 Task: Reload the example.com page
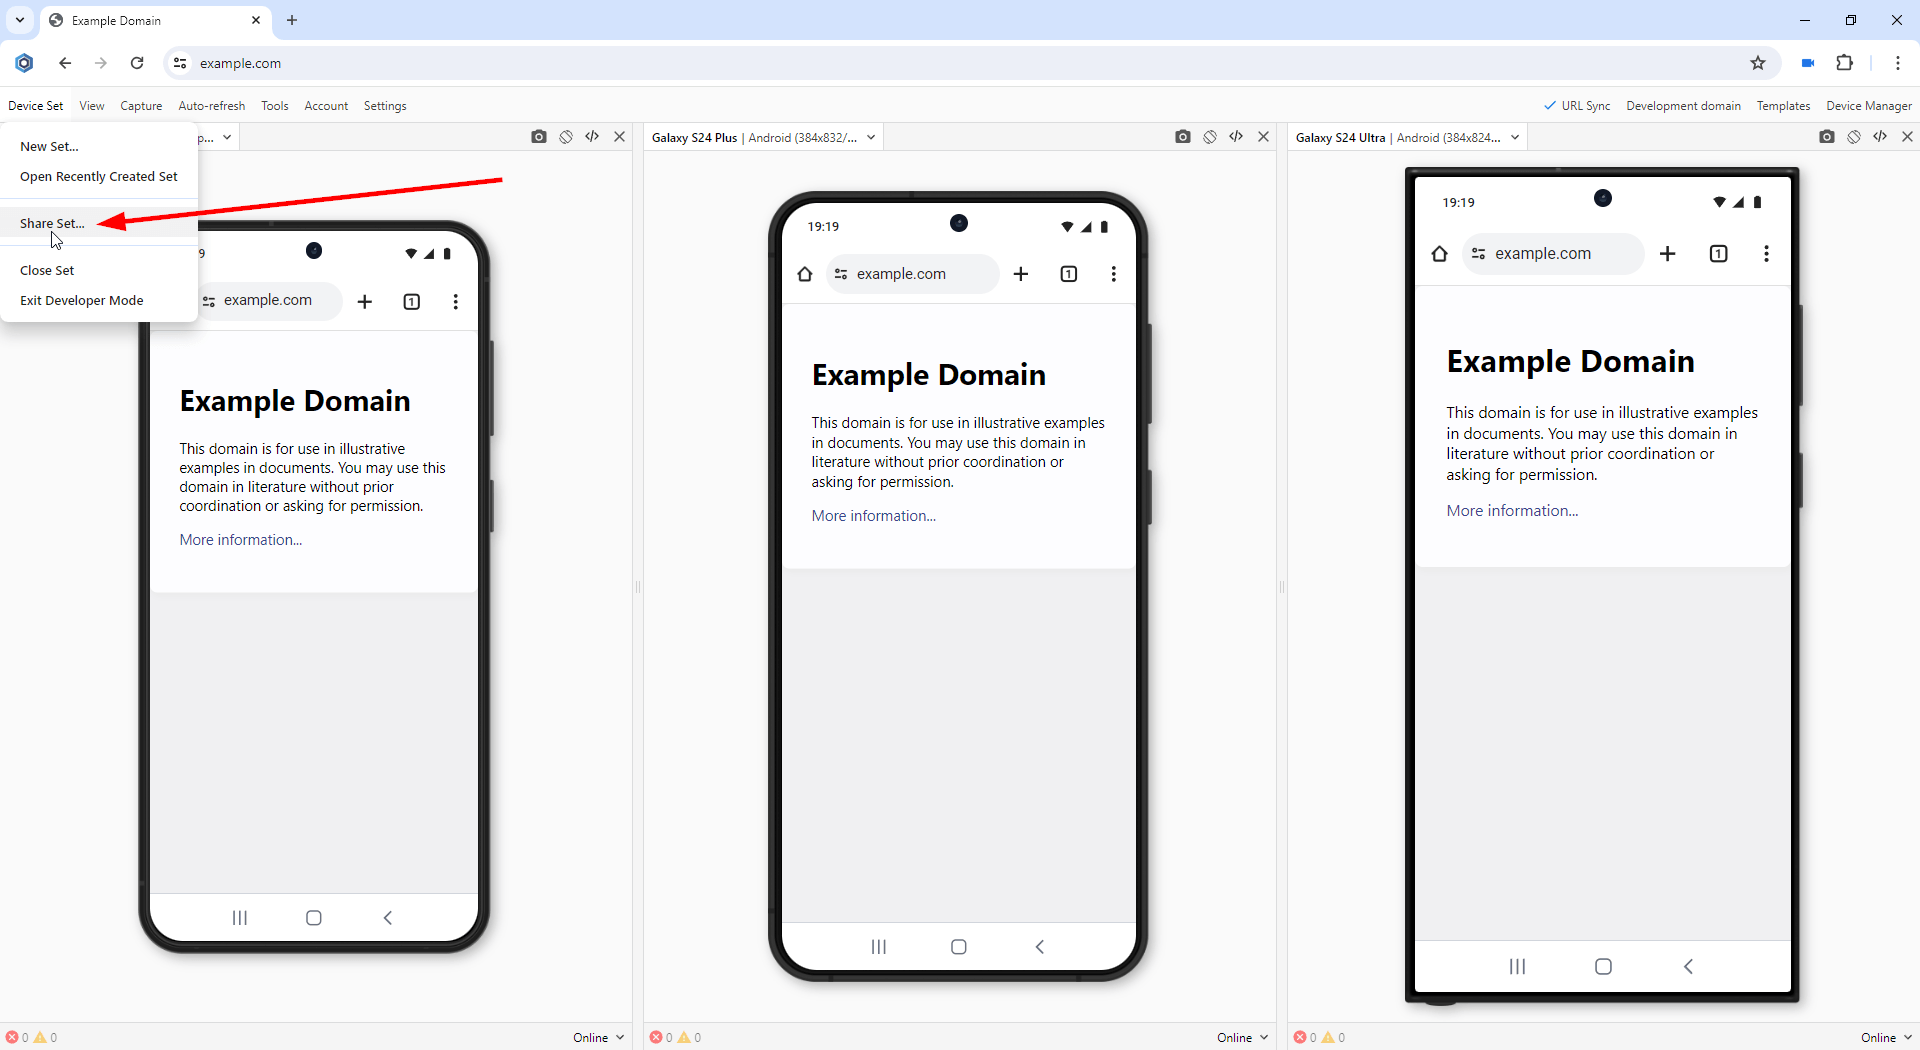click(x=136, y=62)
